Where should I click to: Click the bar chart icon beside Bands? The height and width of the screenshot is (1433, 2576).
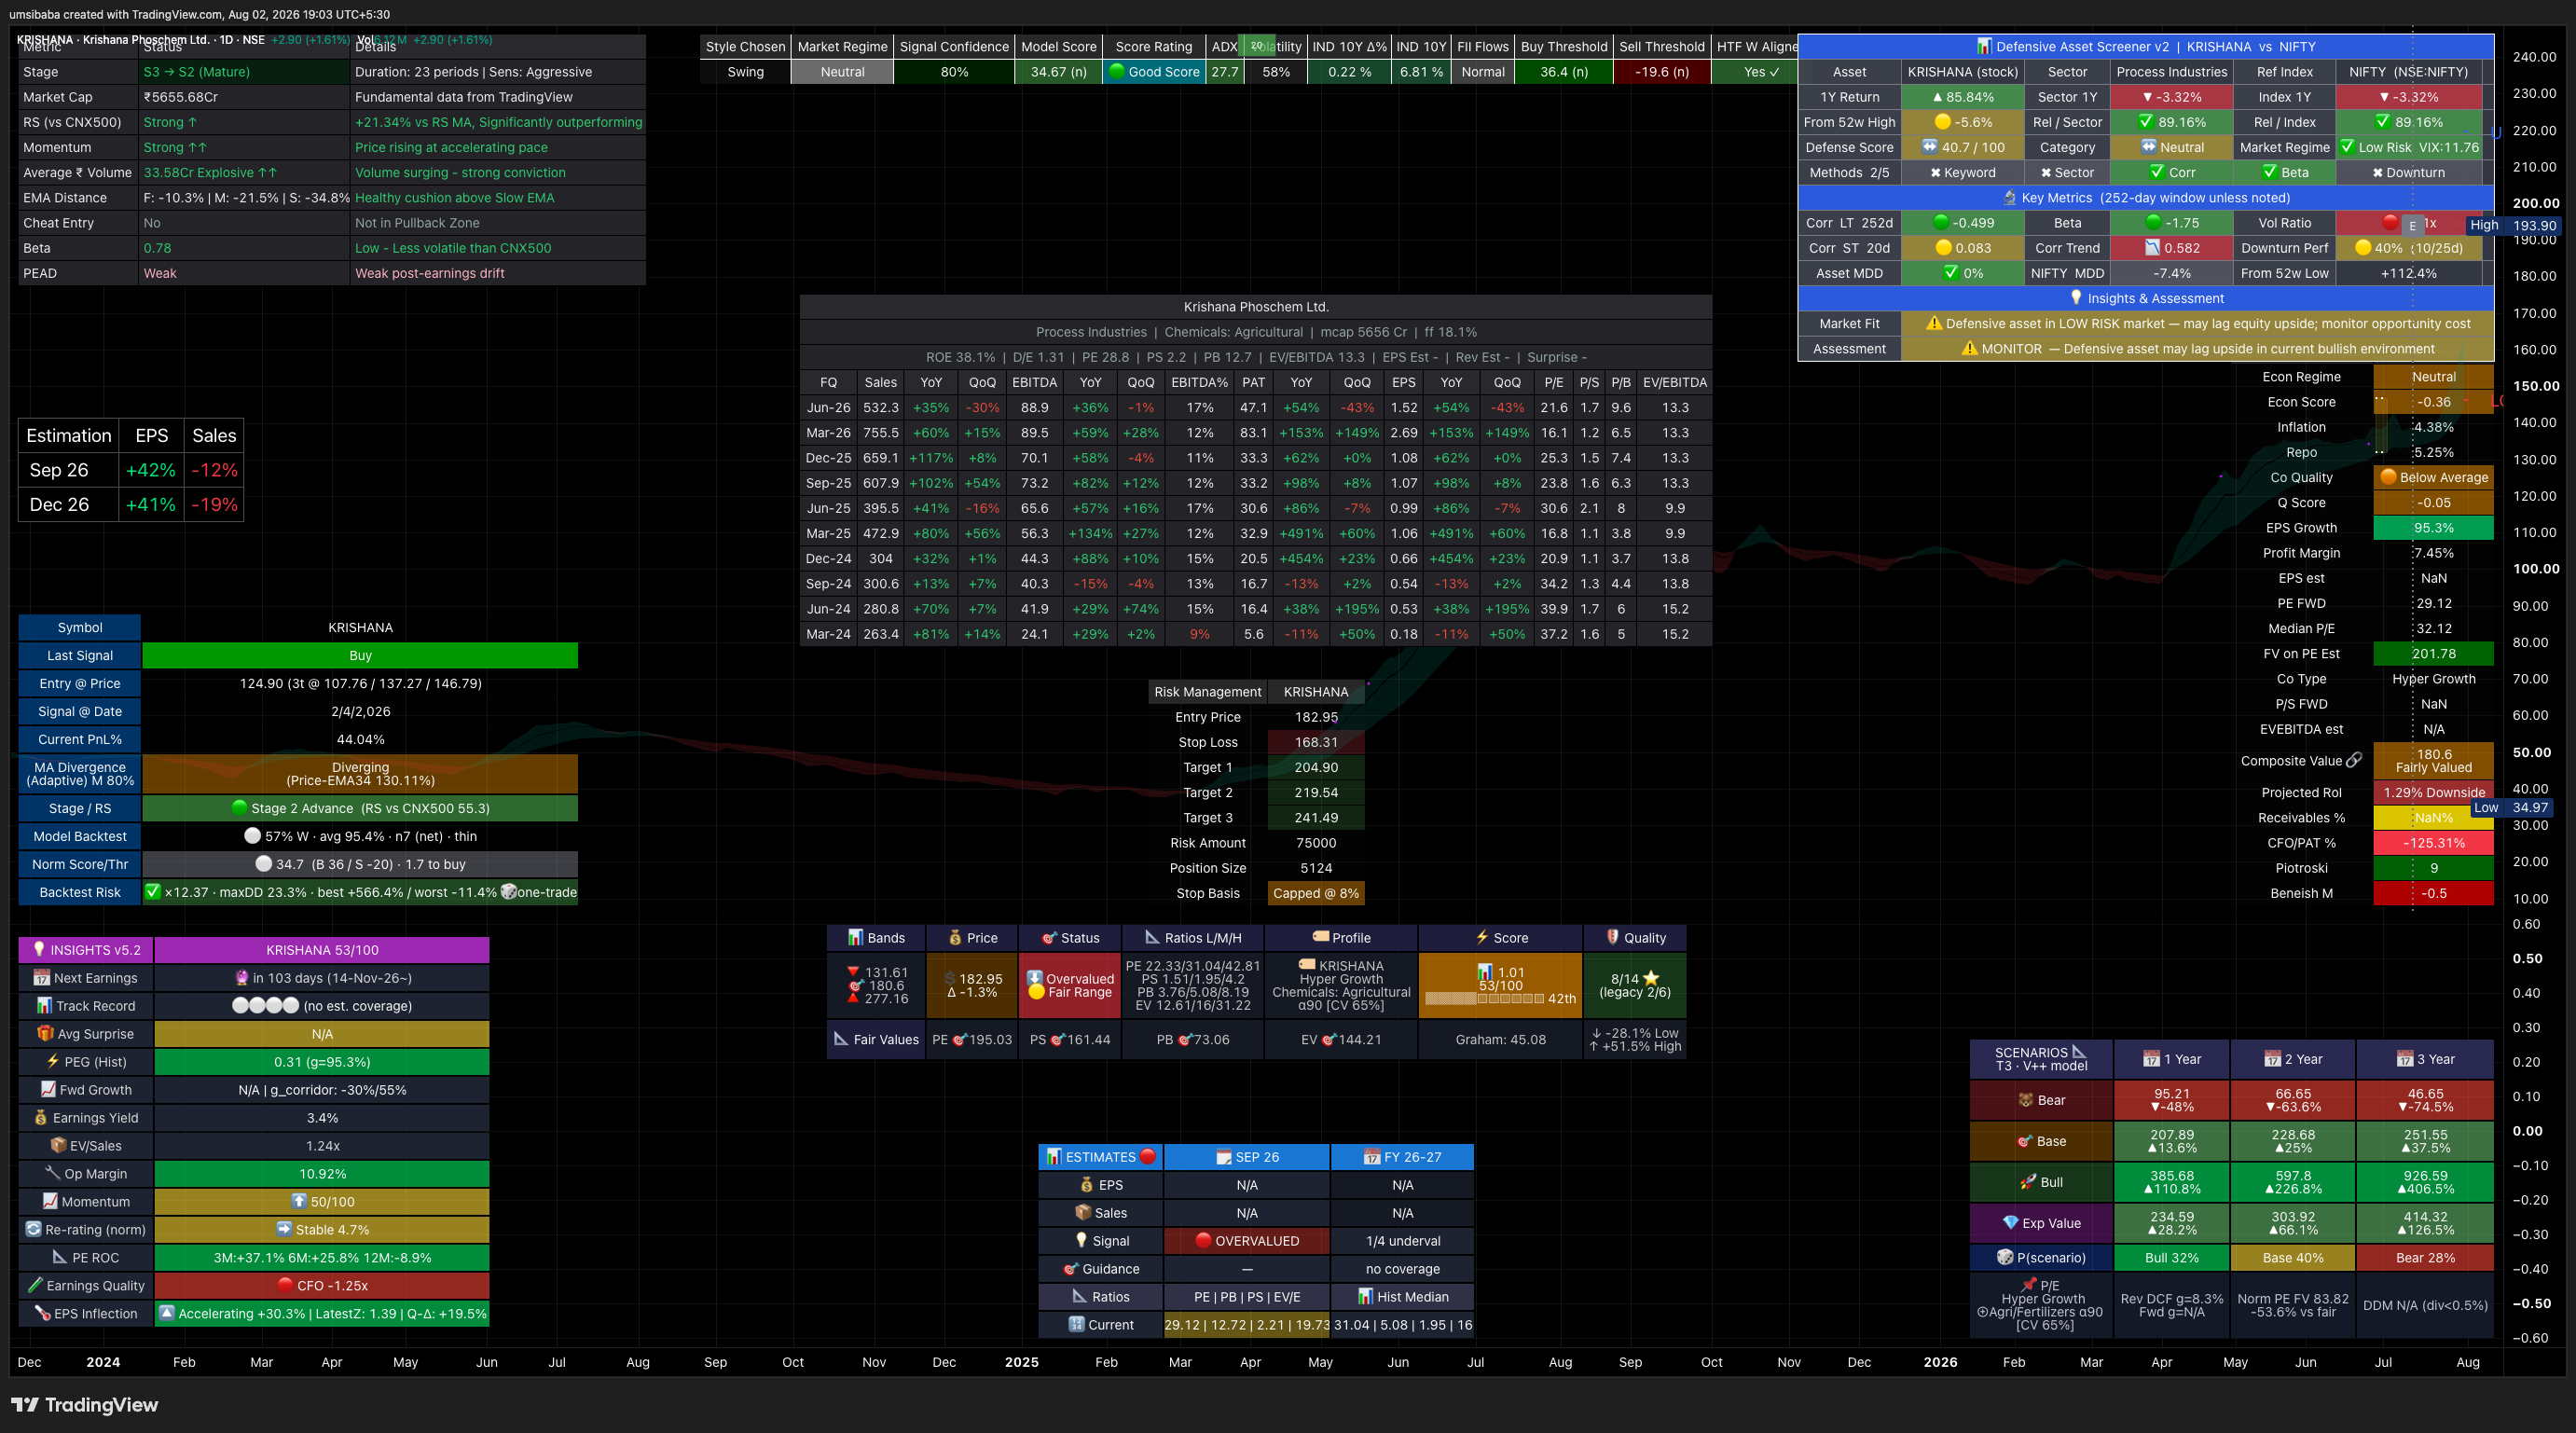pyautogui.click(x=855, y=938)
